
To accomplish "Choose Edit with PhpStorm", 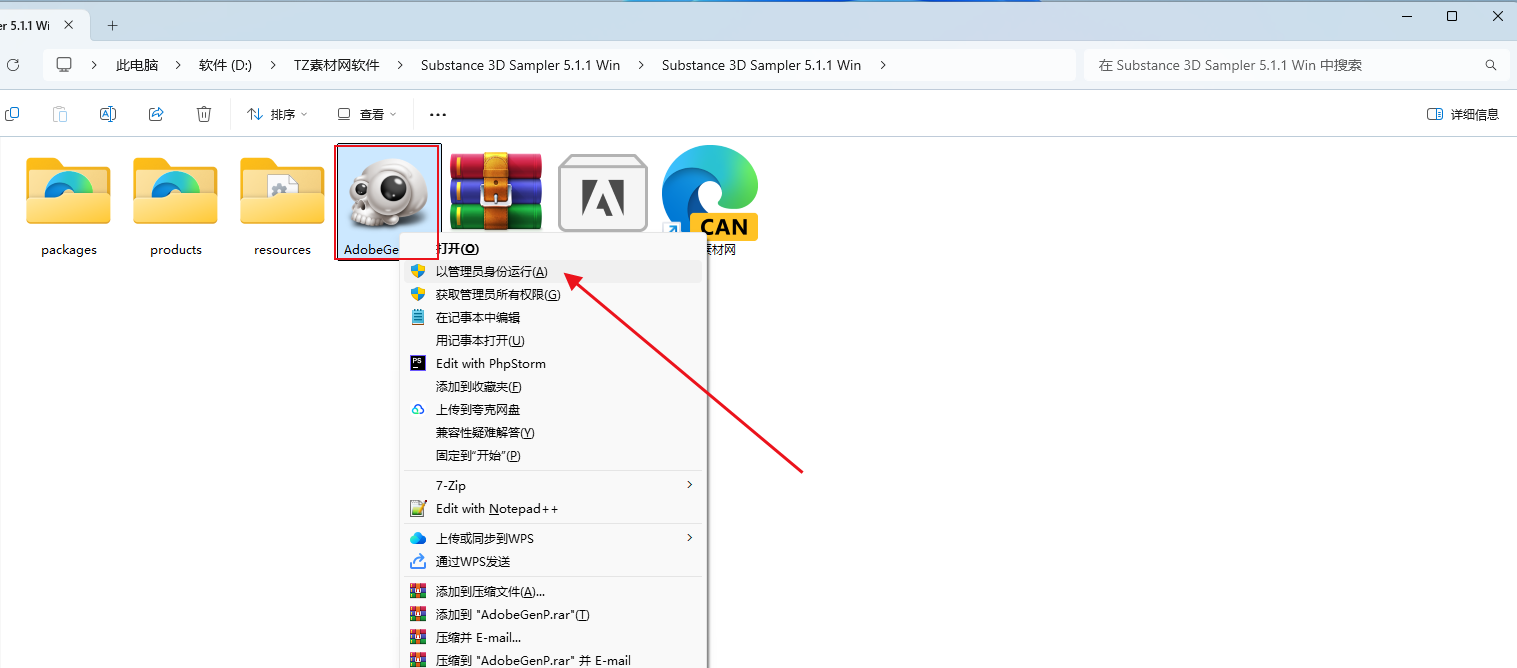I will coord(553,364).
